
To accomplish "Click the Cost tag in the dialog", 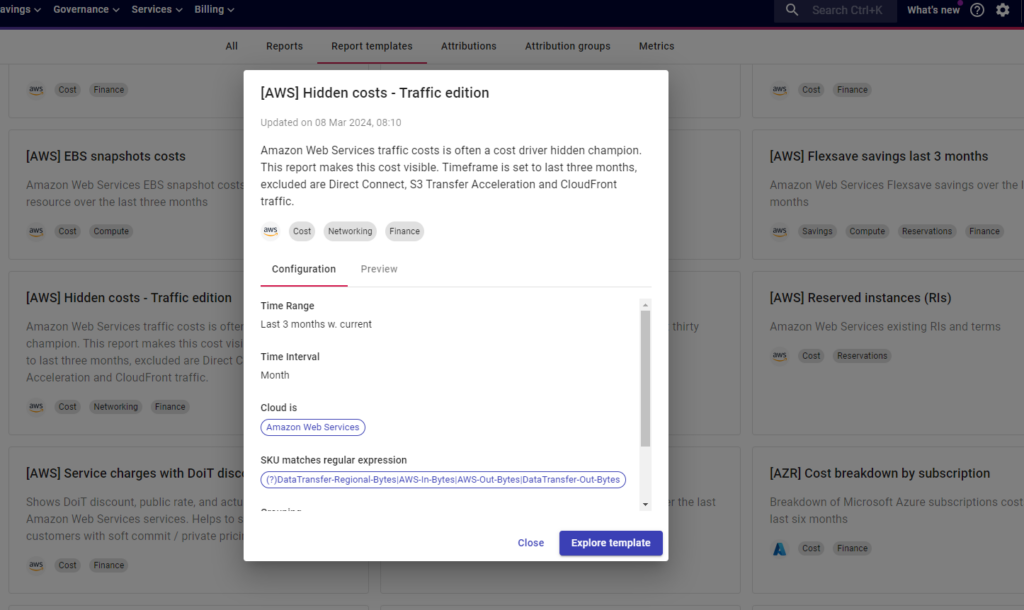I will [x=302, y=231].
